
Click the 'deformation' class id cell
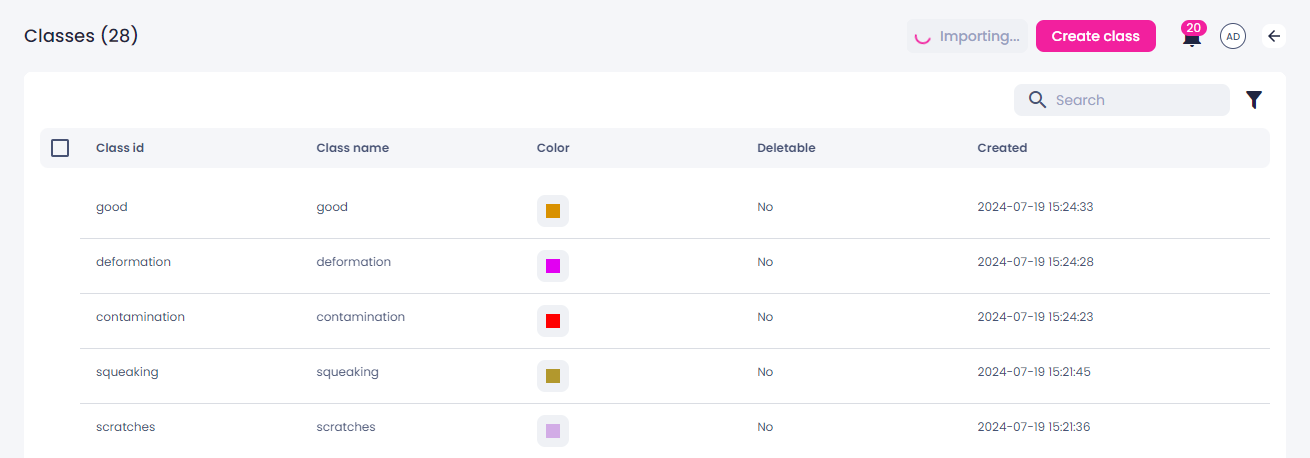133,262
